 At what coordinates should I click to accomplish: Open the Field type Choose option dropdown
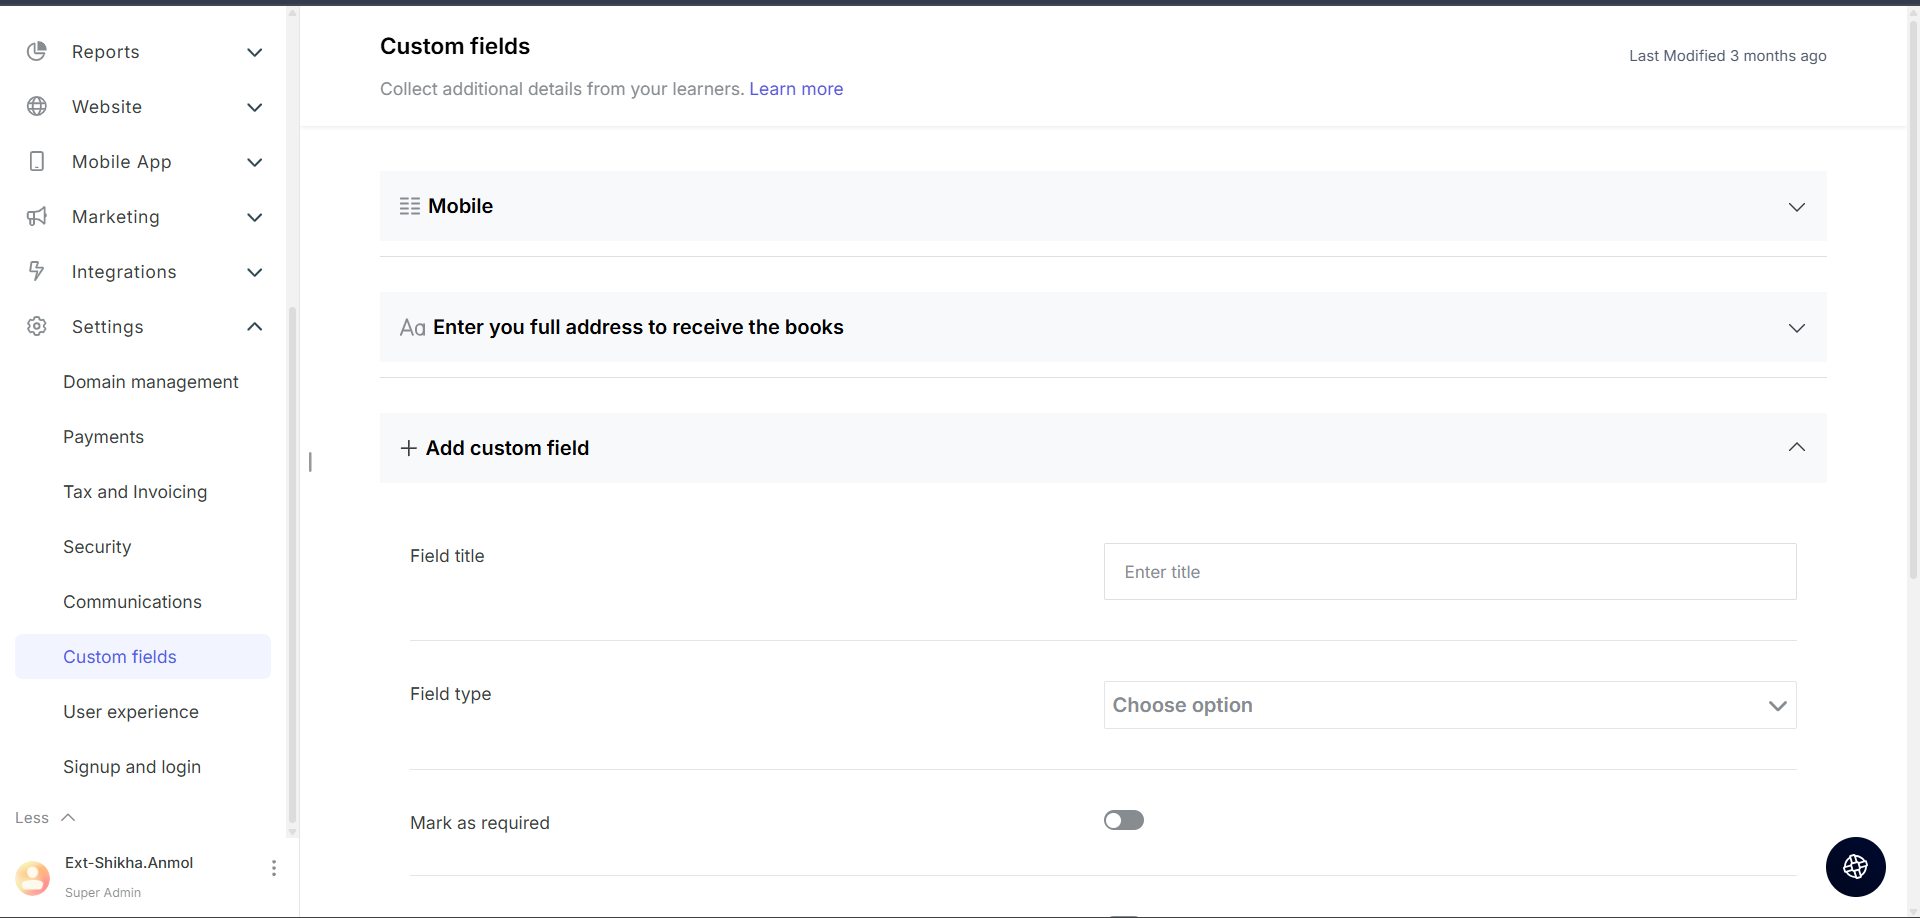point(1449,706)
